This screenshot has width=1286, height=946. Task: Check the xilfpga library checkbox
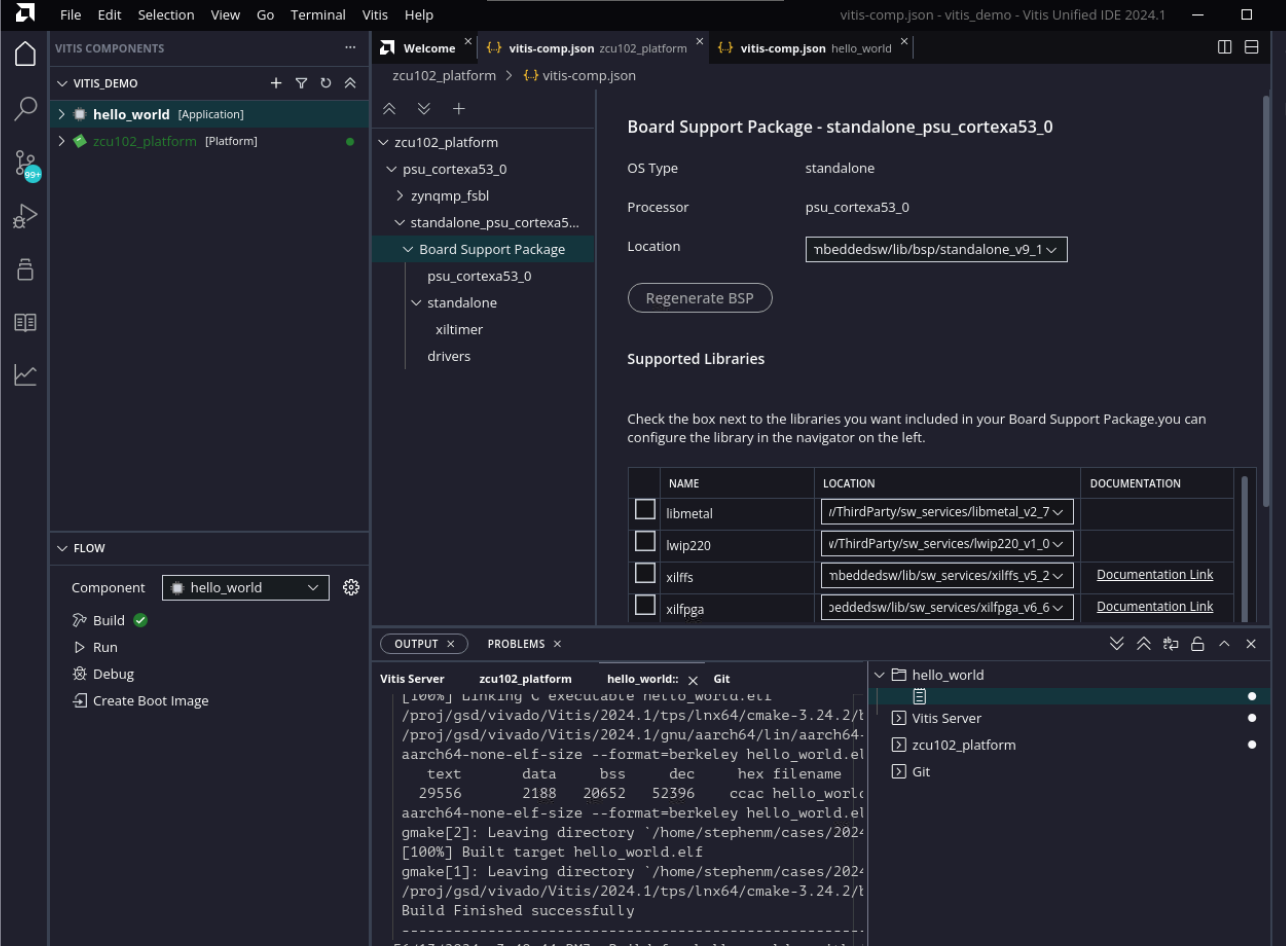point(645,605)
